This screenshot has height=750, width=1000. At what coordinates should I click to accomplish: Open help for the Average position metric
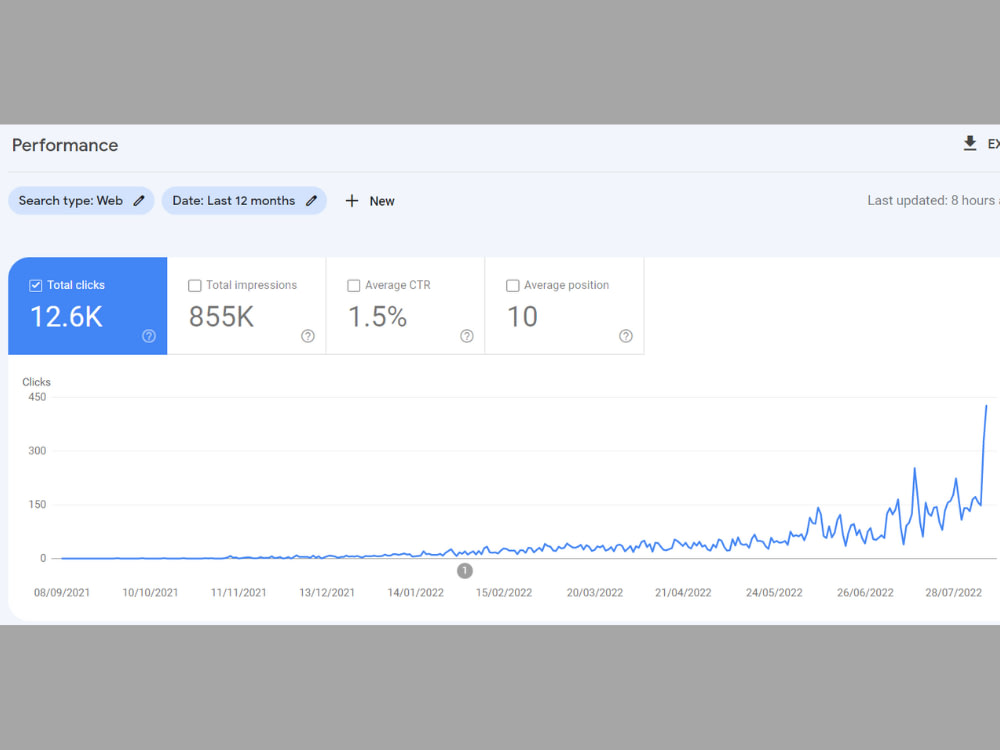pos(625,336)
